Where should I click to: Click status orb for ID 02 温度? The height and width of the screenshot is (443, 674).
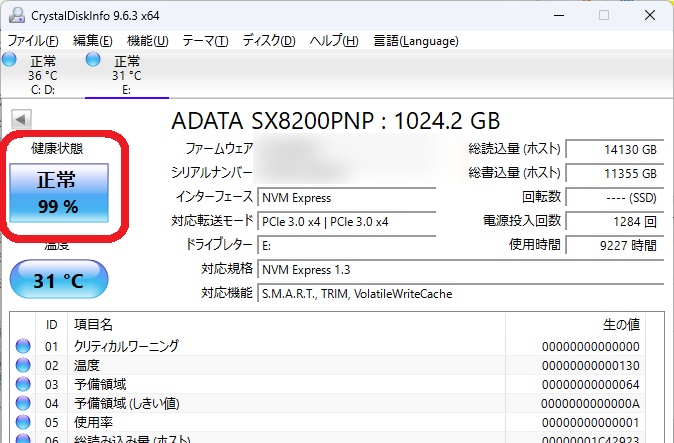pos(23,365)
